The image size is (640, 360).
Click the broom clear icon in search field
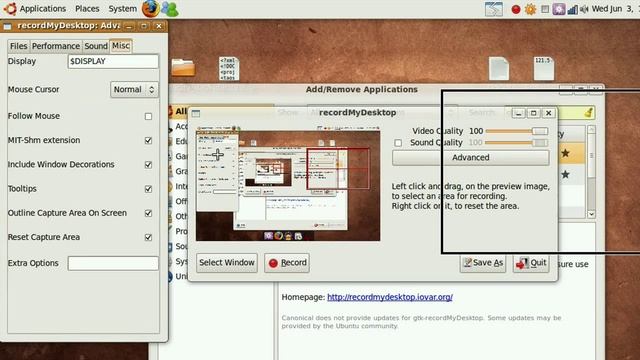click(588, 113)
